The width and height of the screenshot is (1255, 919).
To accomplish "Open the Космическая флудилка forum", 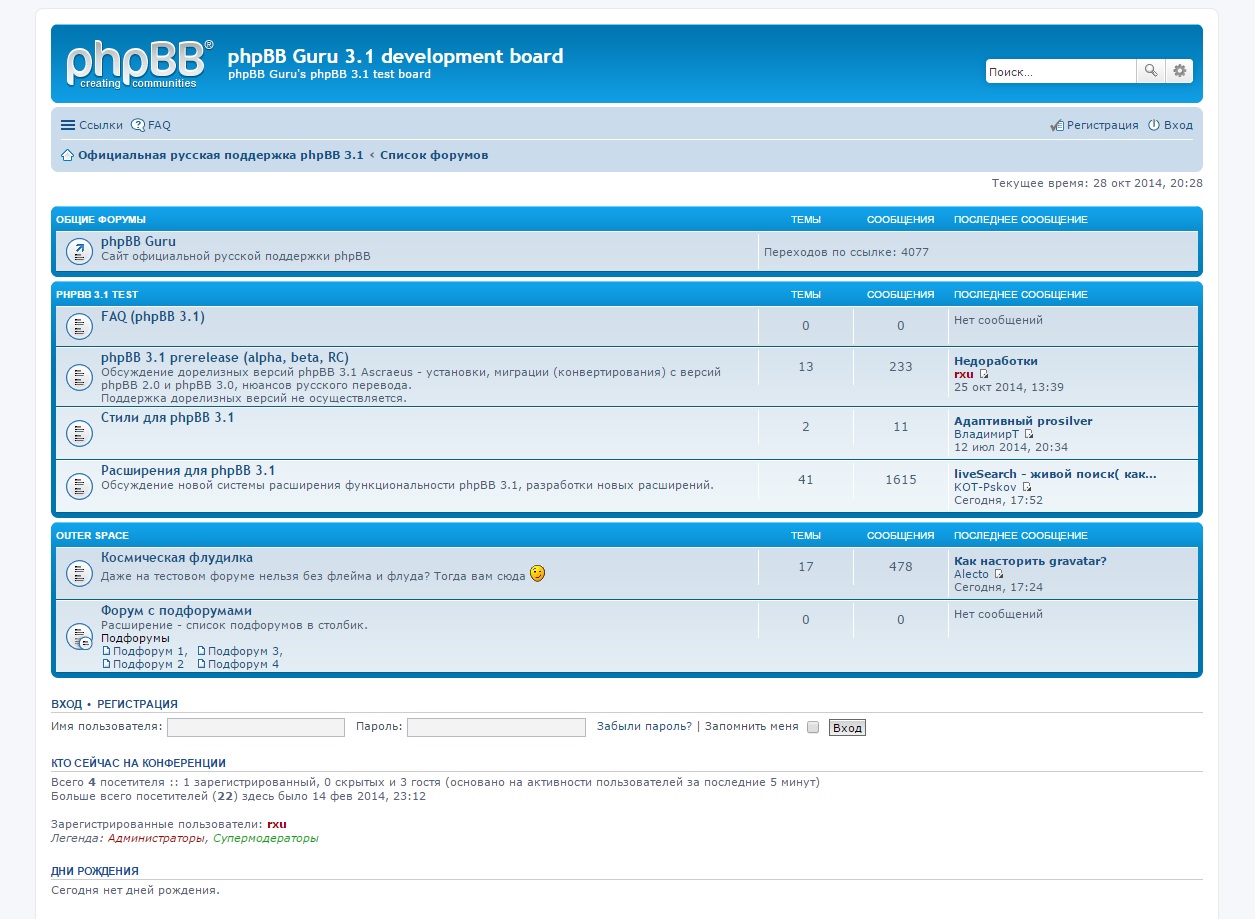I will 177,558.
